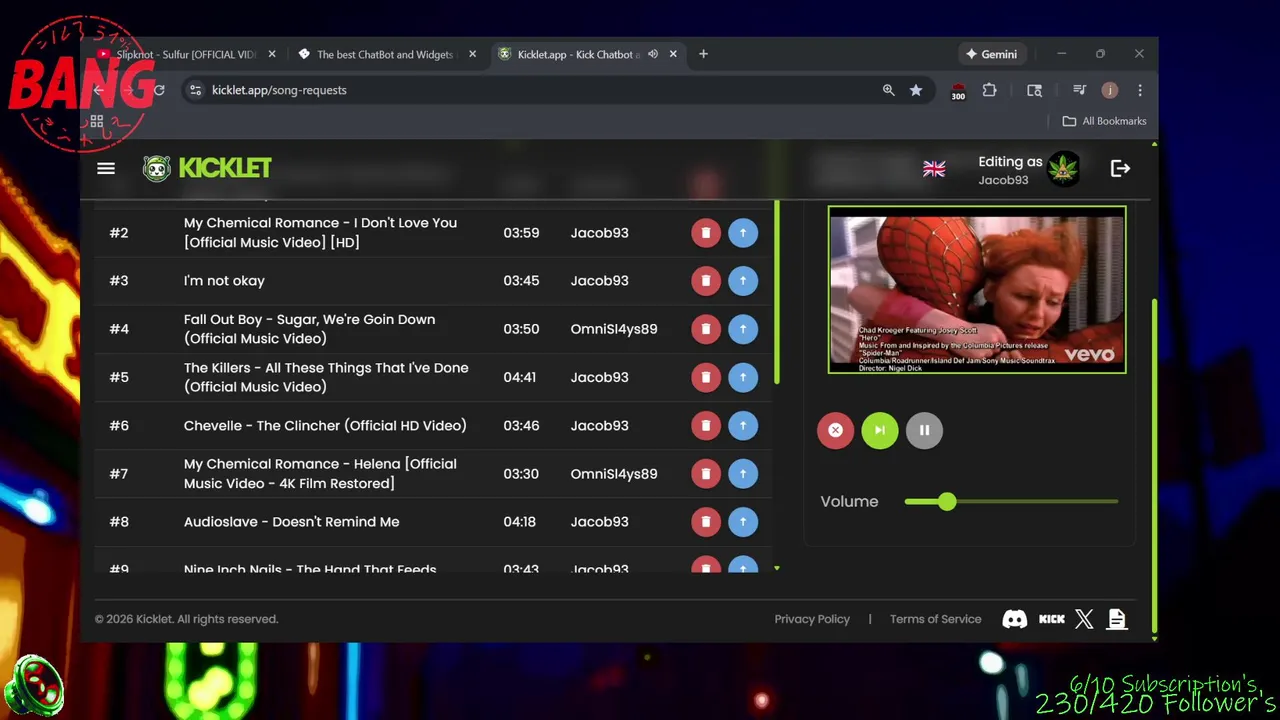
Task: Click the Kicklet logo
Action: pos(207,168)
